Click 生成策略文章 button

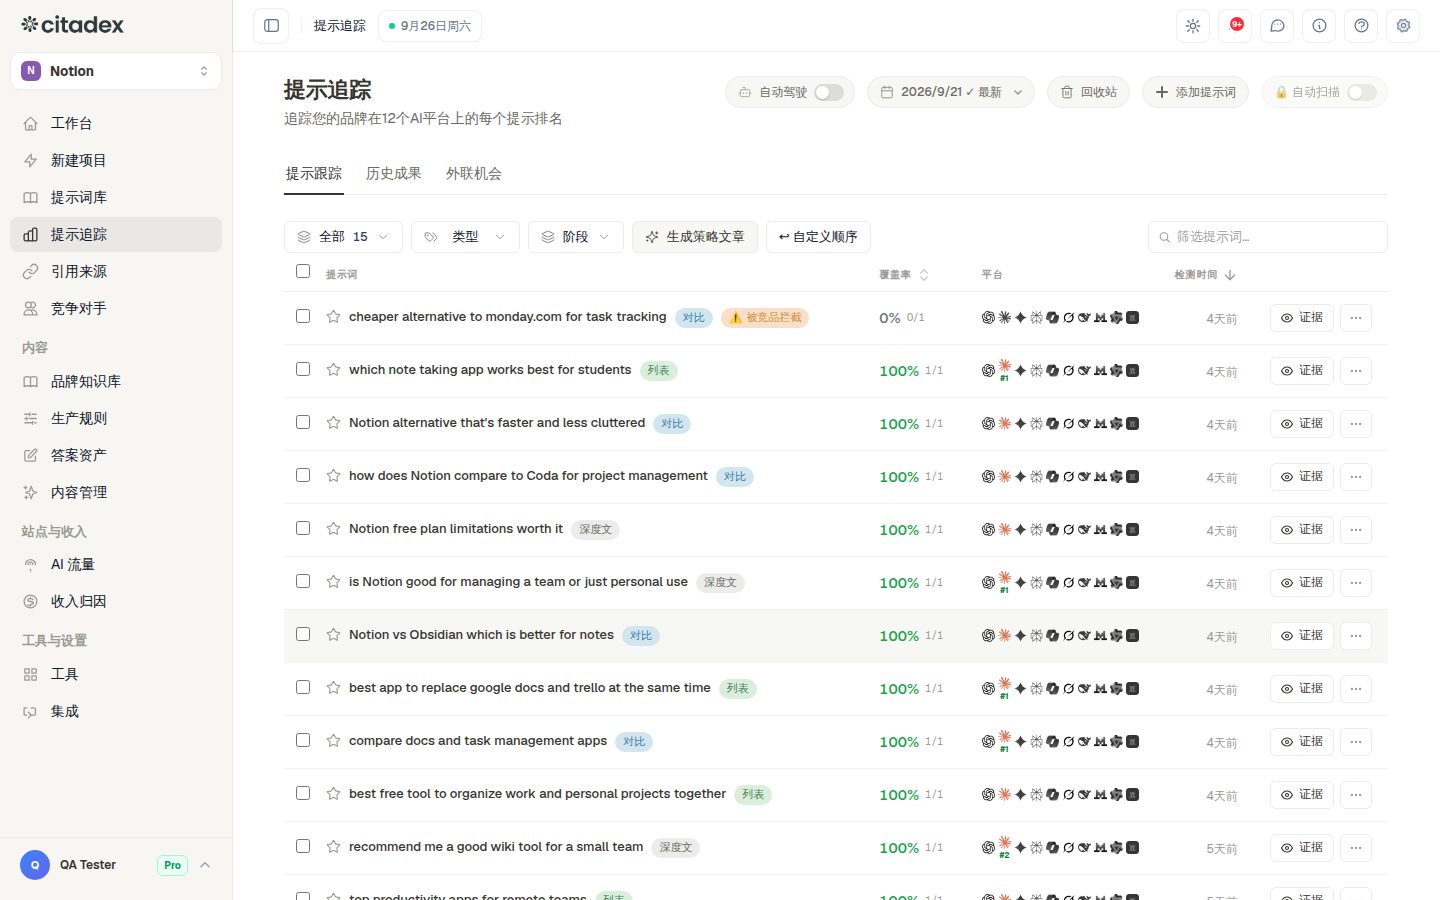pyautogui.click(x=695, y=237)
